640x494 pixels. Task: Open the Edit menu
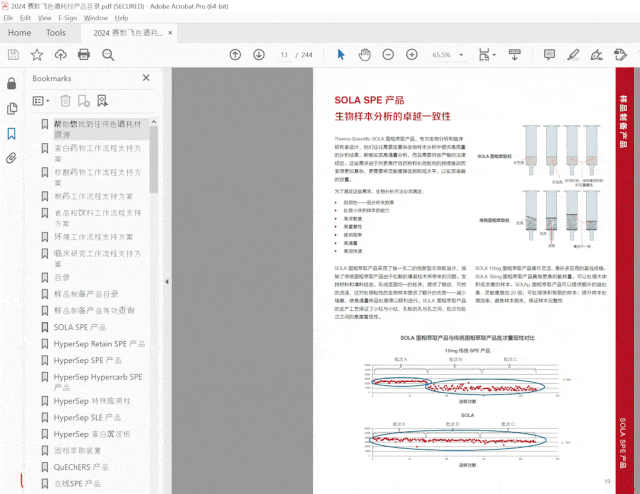click(x=25, y=18)
